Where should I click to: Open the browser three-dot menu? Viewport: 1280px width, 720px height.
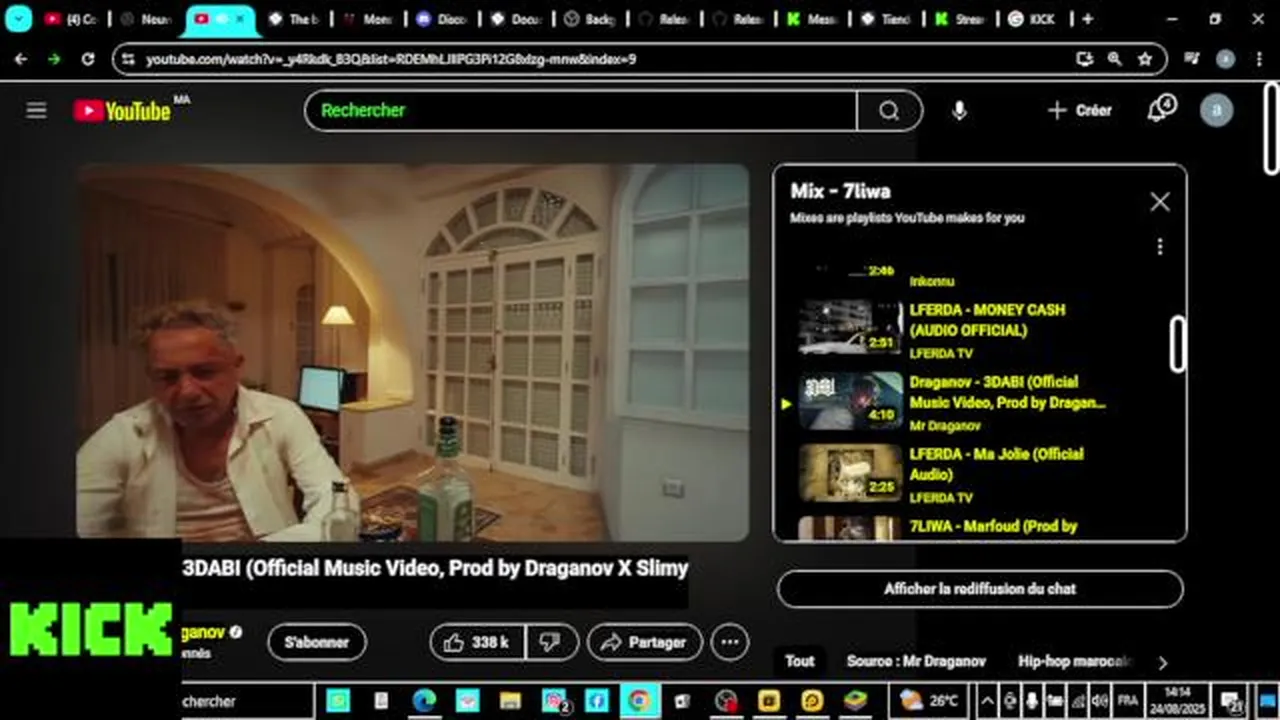coord(1258,59)
